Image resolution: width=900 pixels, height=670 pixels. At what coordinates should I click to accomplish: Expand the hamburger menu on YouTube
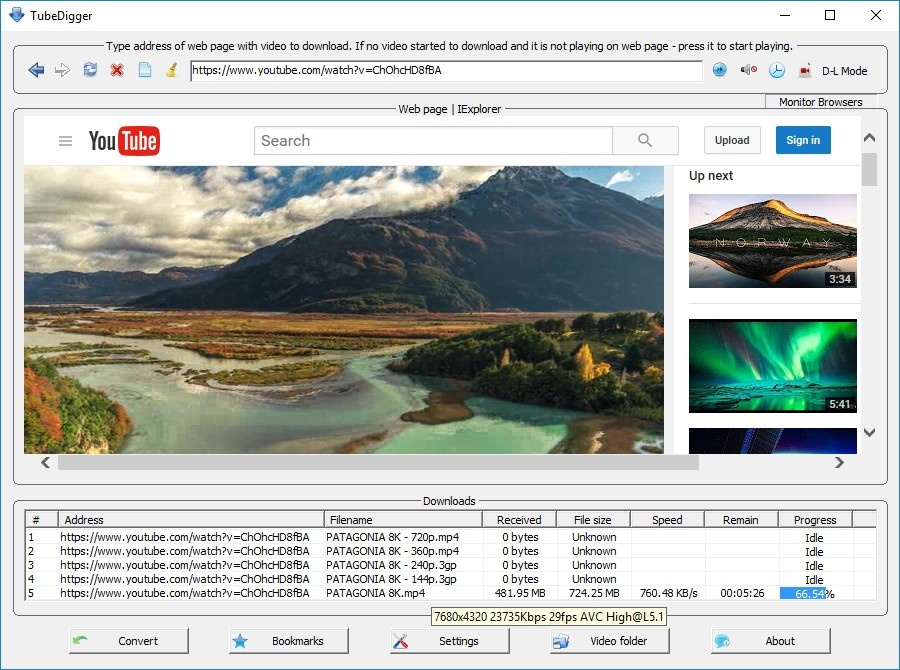(65, 141)
